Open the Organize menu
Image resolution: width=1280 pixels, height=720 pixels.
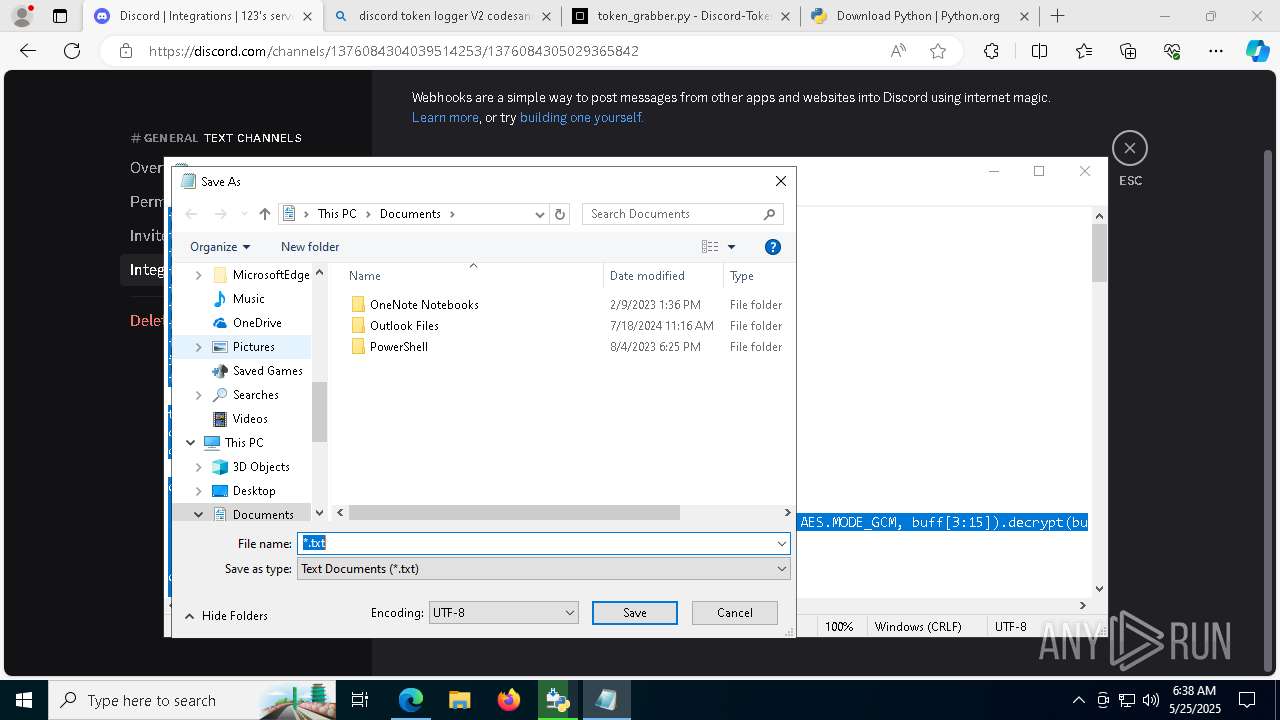tap(220, 247)
